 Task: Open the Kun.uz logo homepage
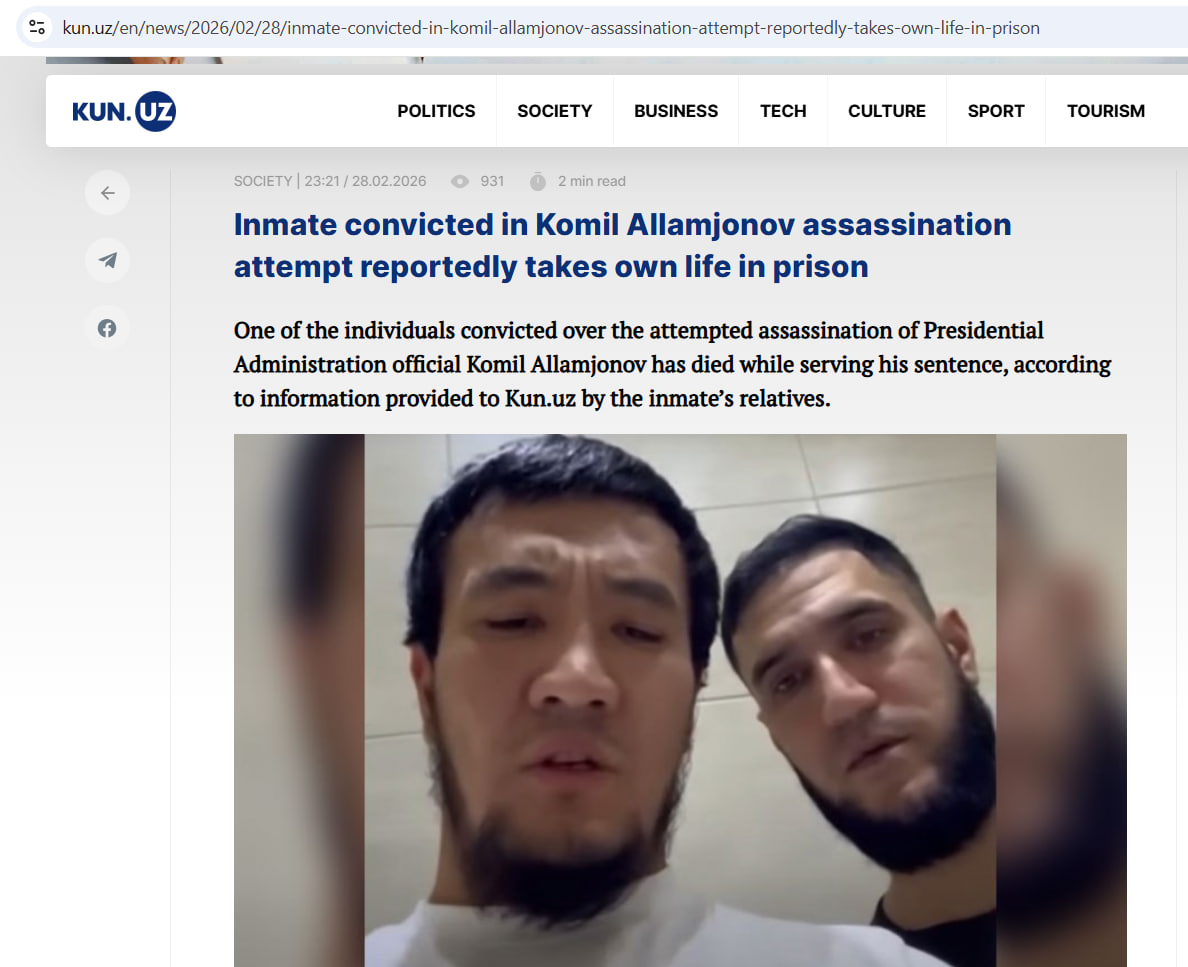[124, 111]
